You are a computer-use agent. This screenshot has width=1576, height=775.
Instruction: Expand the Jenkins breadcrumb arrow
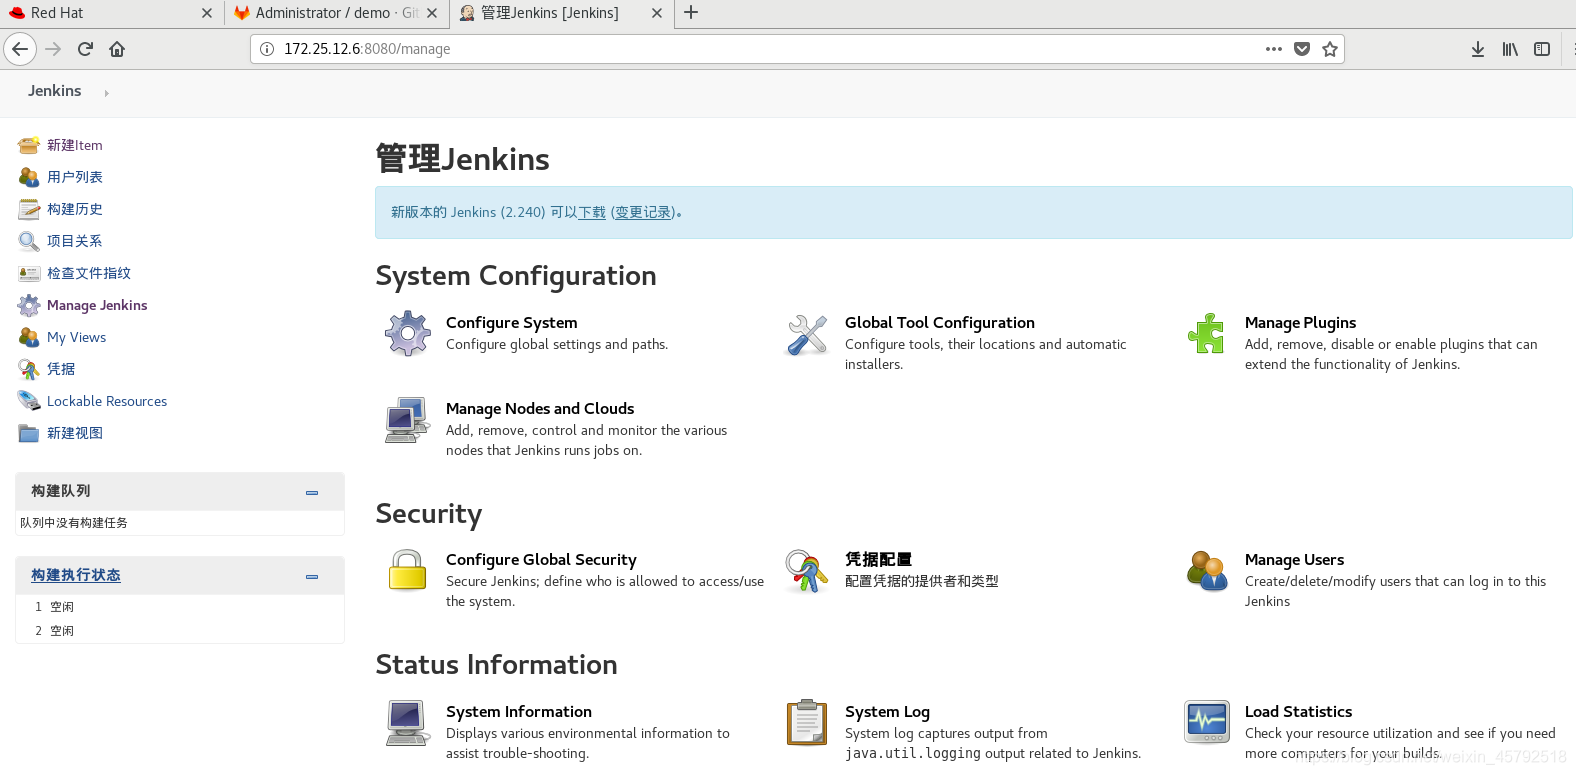106,93
